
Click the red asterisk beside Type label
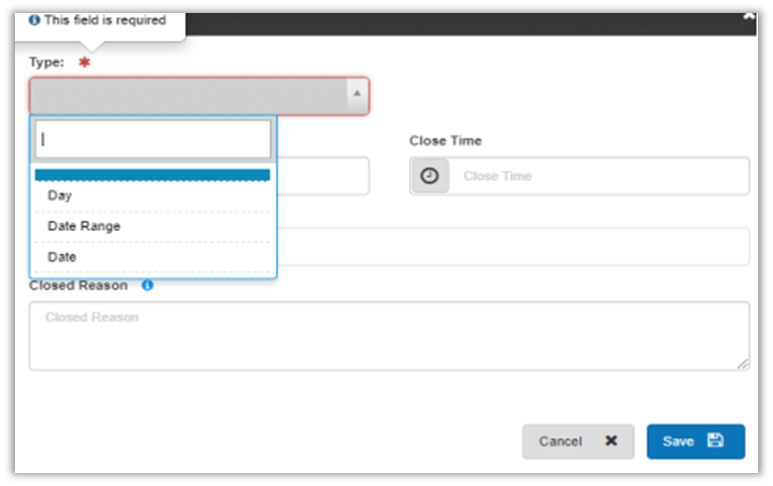85,62
